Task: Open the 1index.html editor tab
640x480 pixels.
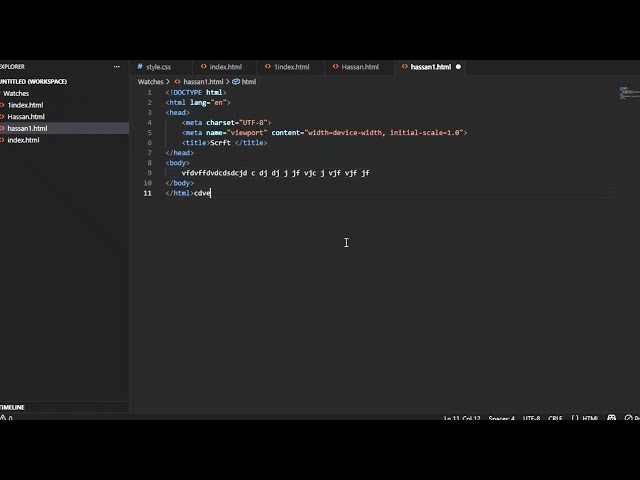Action: tap(291, 67)
